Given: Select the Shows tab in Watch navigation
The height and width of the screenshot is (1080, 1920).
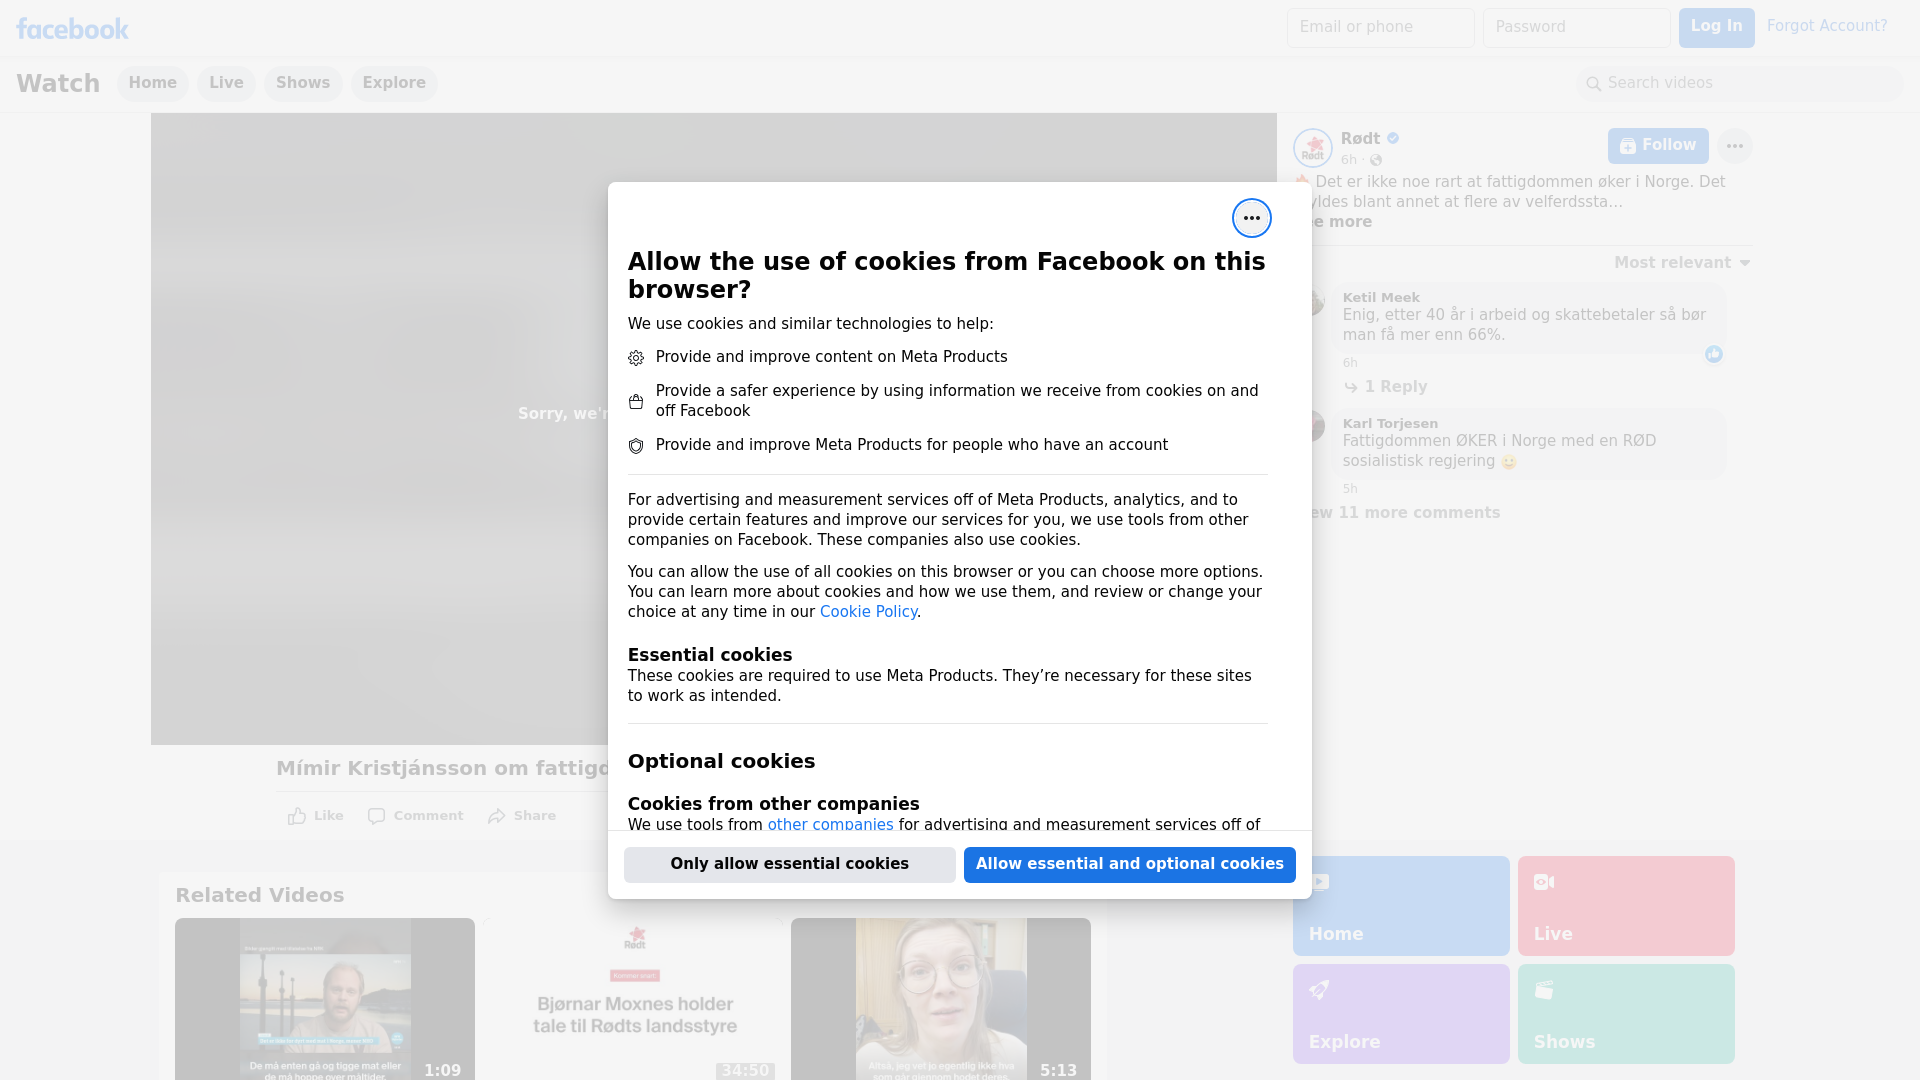Looking at the screenshot, I should [303, 83].
